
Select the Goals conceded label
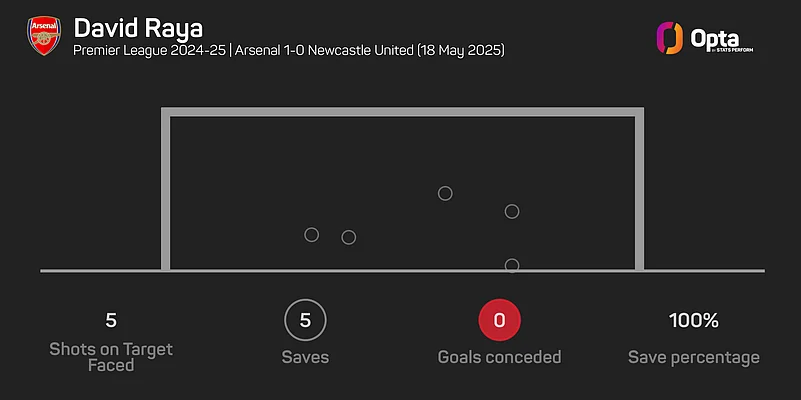point(499,357)
